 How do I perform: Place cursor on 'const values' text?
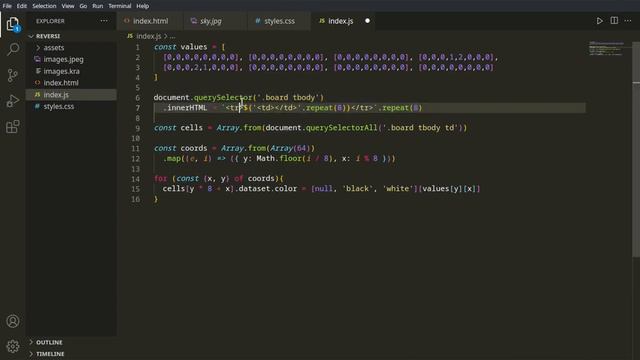tap(180, 47)
